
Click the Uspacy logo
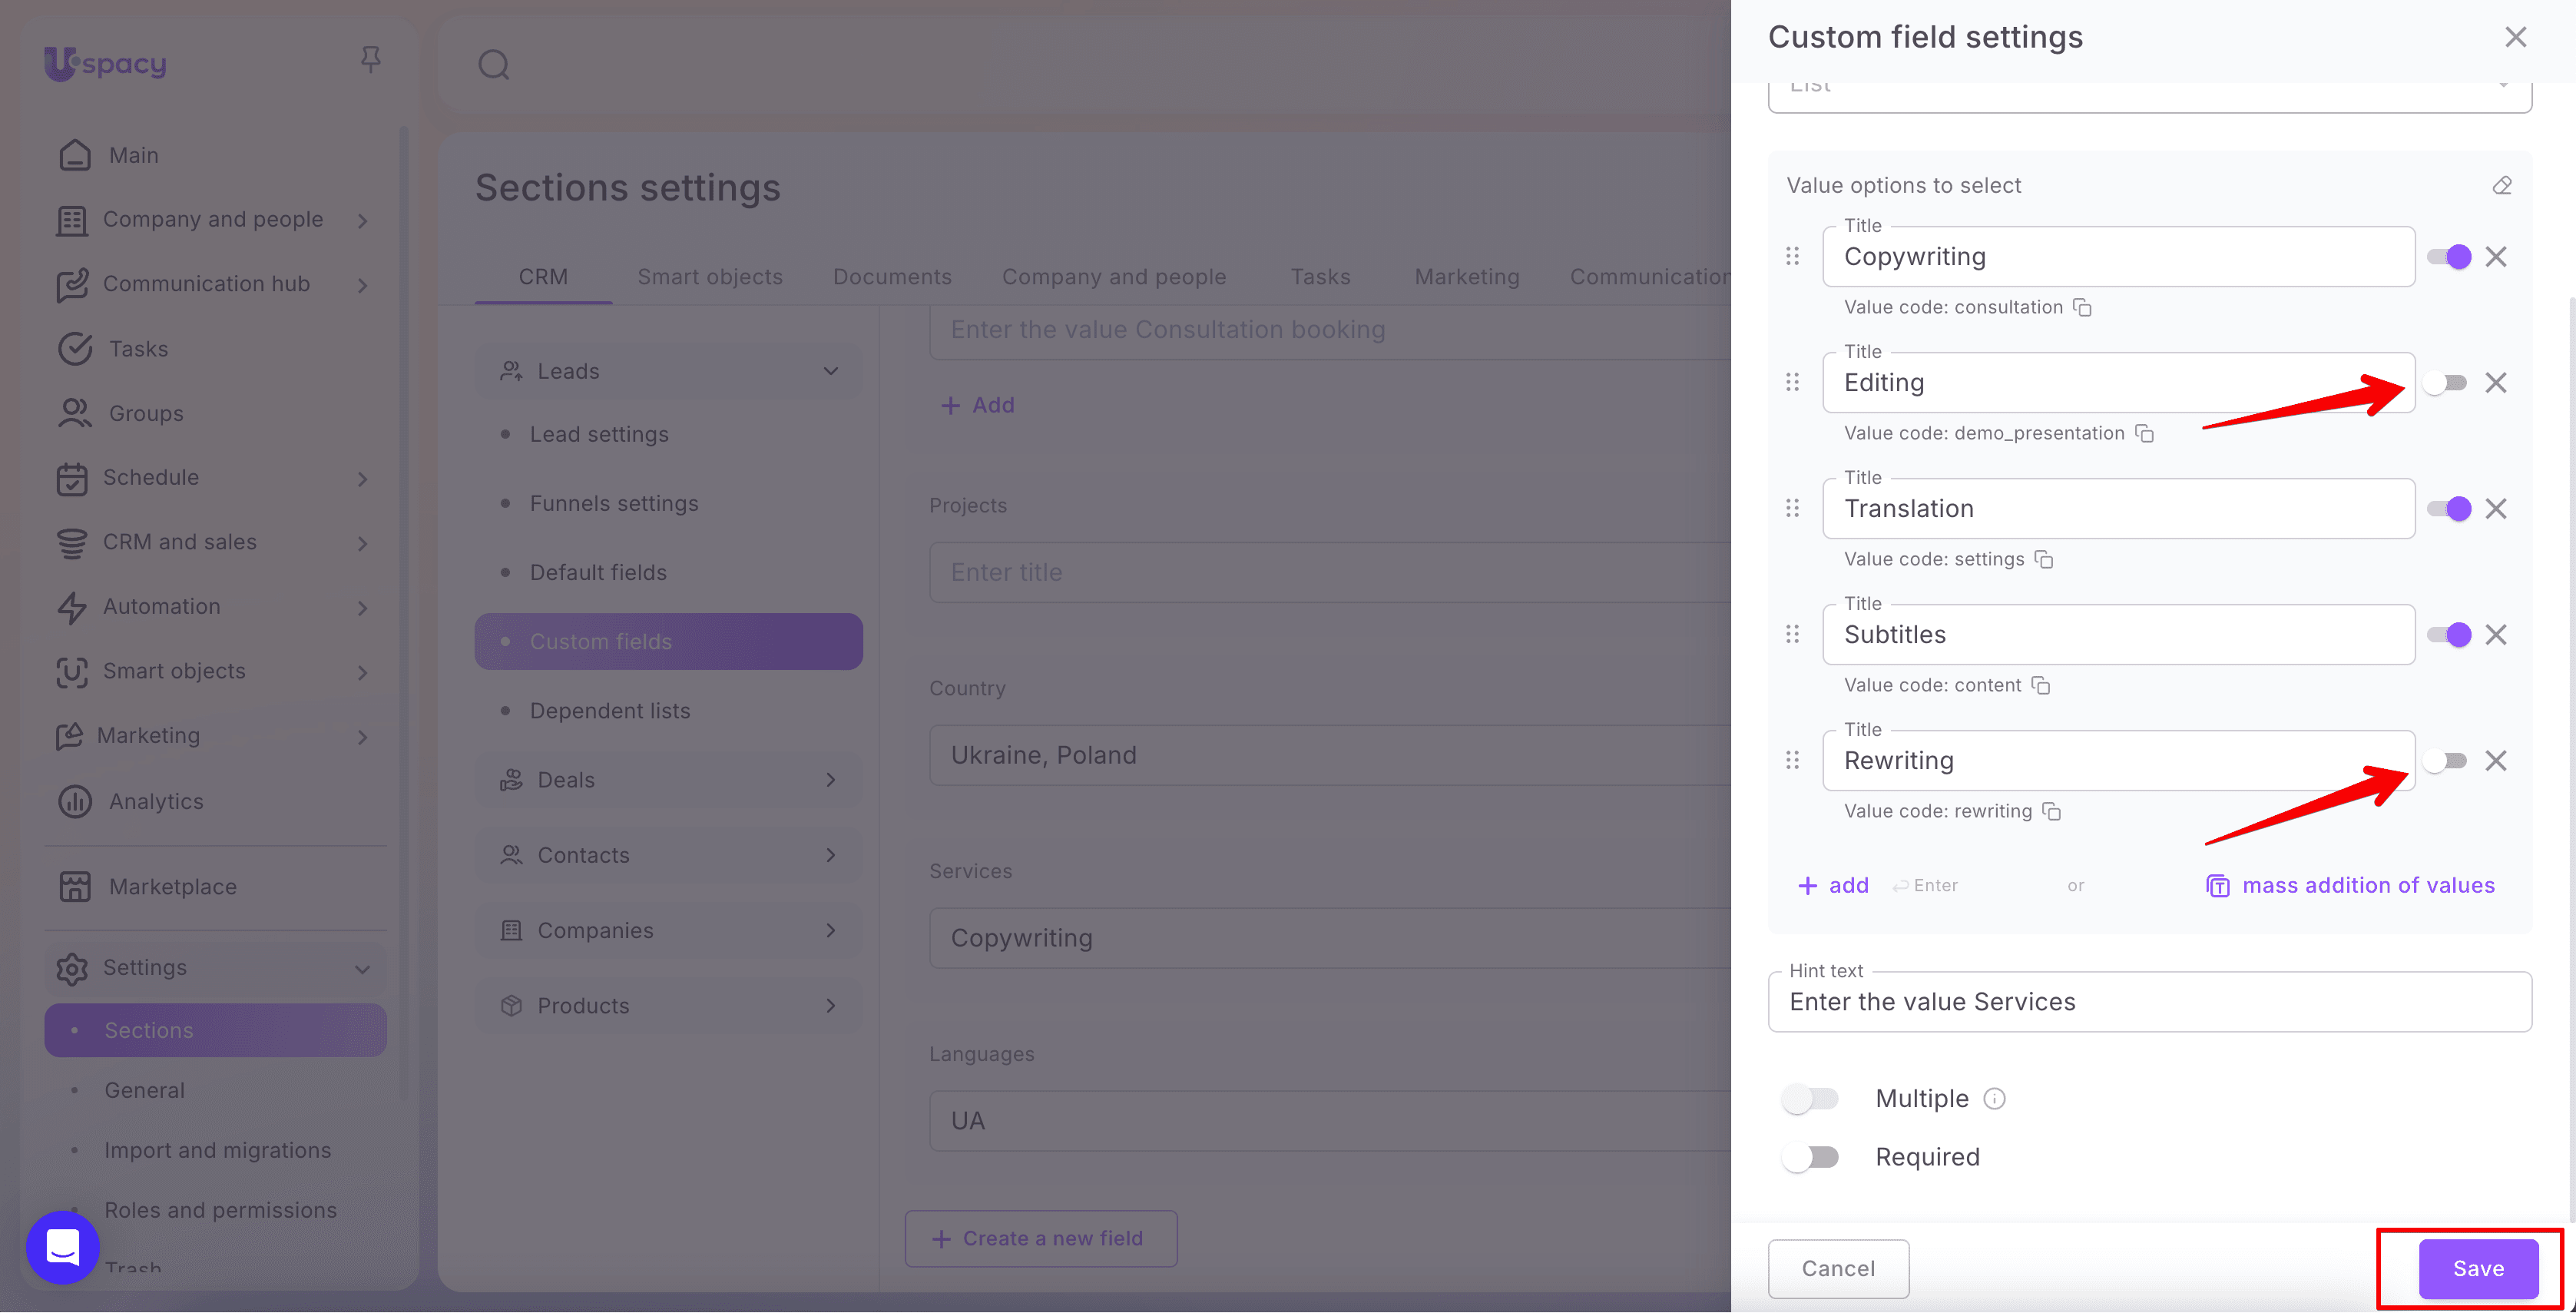click(105, 63)
